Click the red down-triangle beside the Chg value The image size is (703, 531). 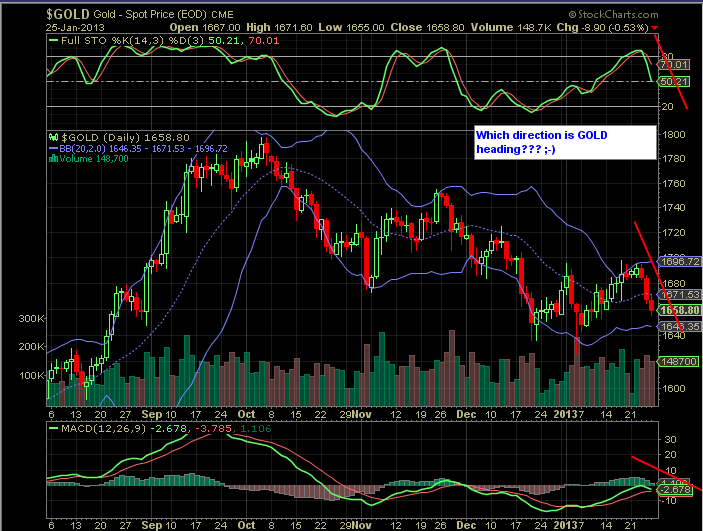tap(655, 28)
